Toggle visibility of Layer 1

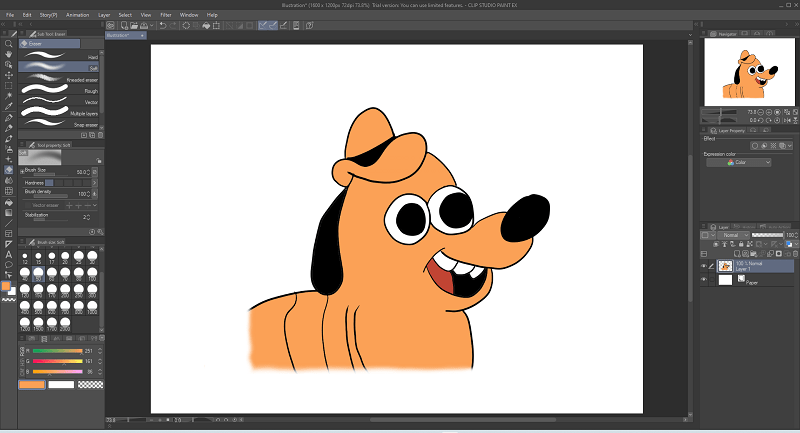704,266
